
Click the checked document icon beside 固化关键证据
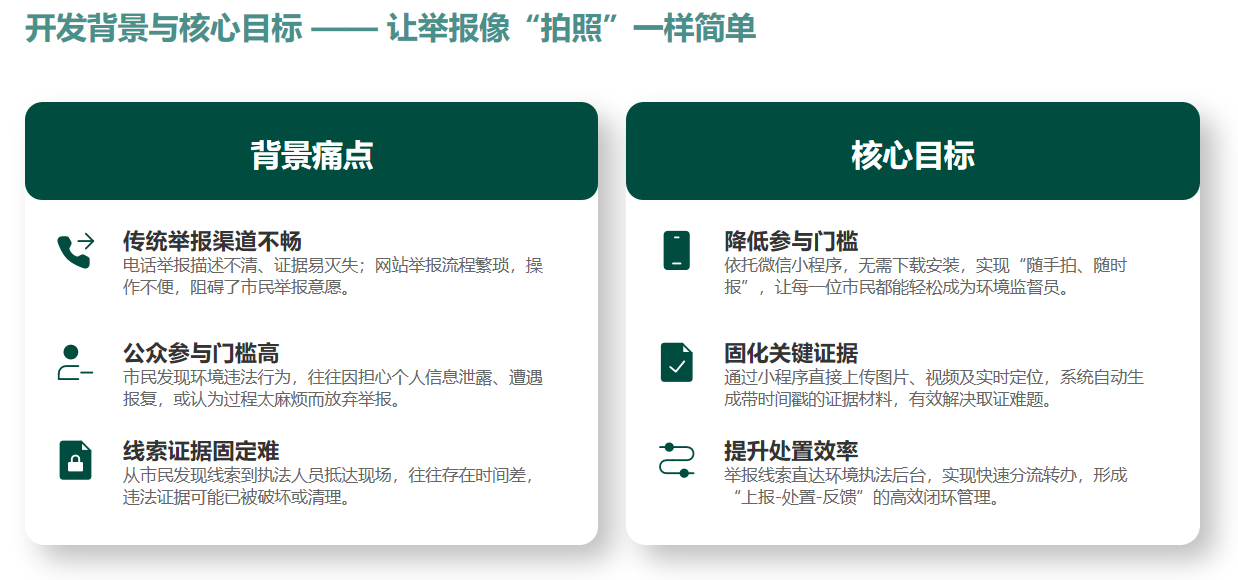(677, 362)
